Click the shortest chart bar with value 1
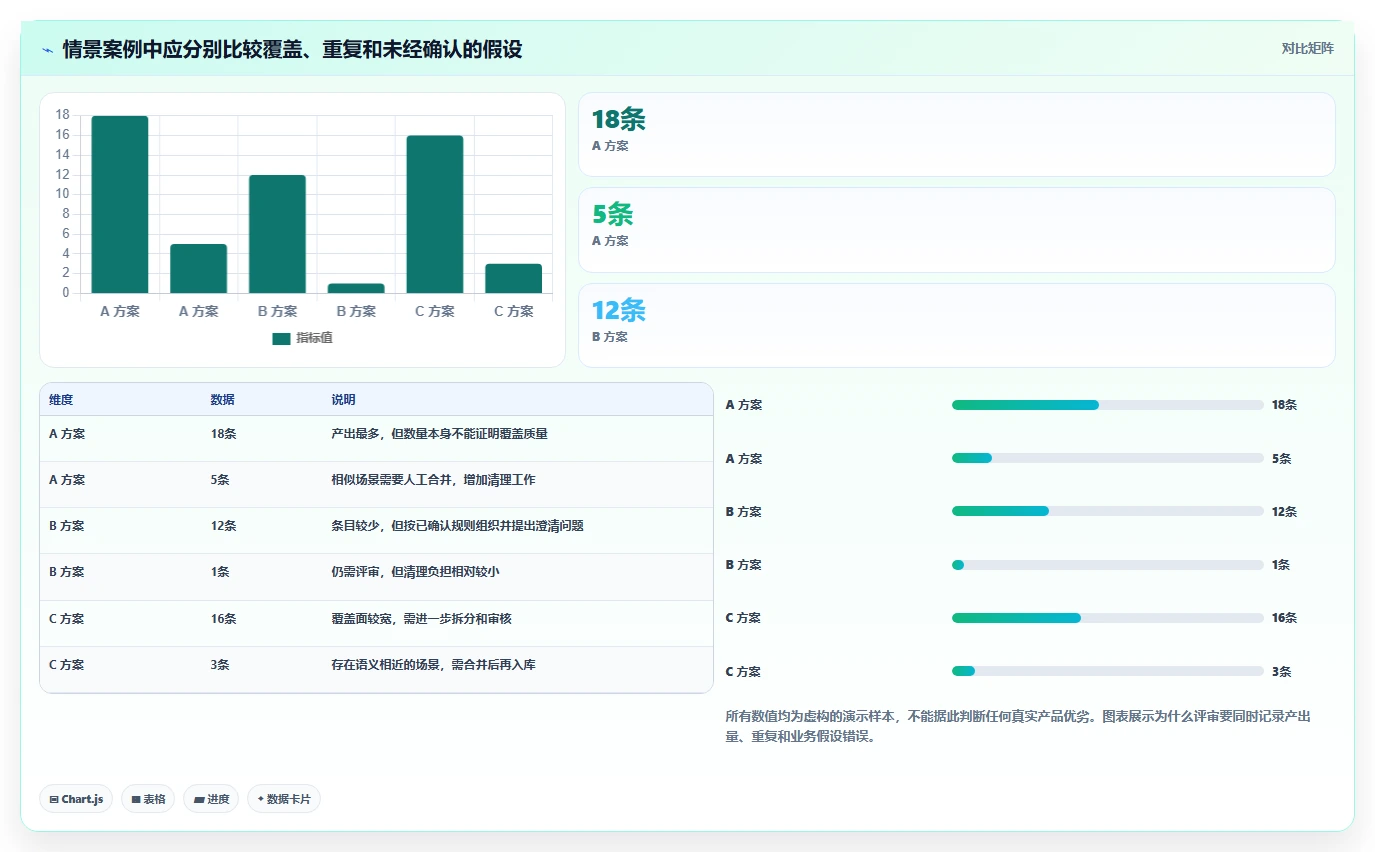This screenshot has width=1375, height=852. coord(356,288)
